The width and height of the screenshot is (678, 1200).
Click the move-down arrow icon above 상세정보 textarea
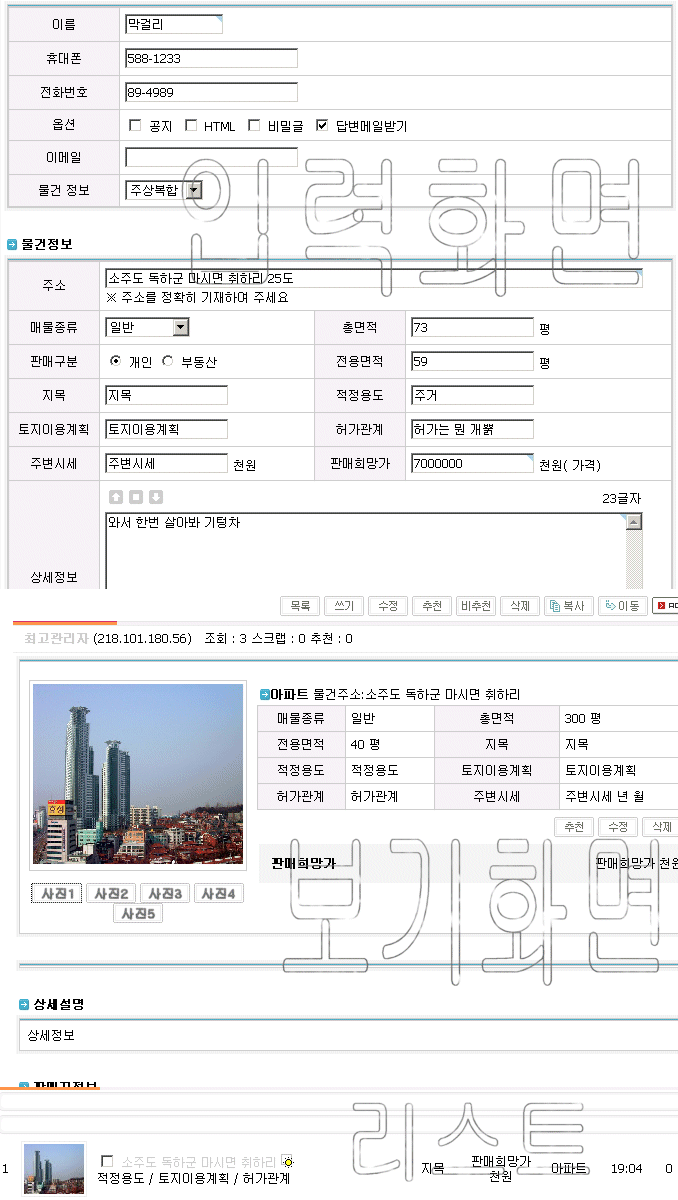156,497
